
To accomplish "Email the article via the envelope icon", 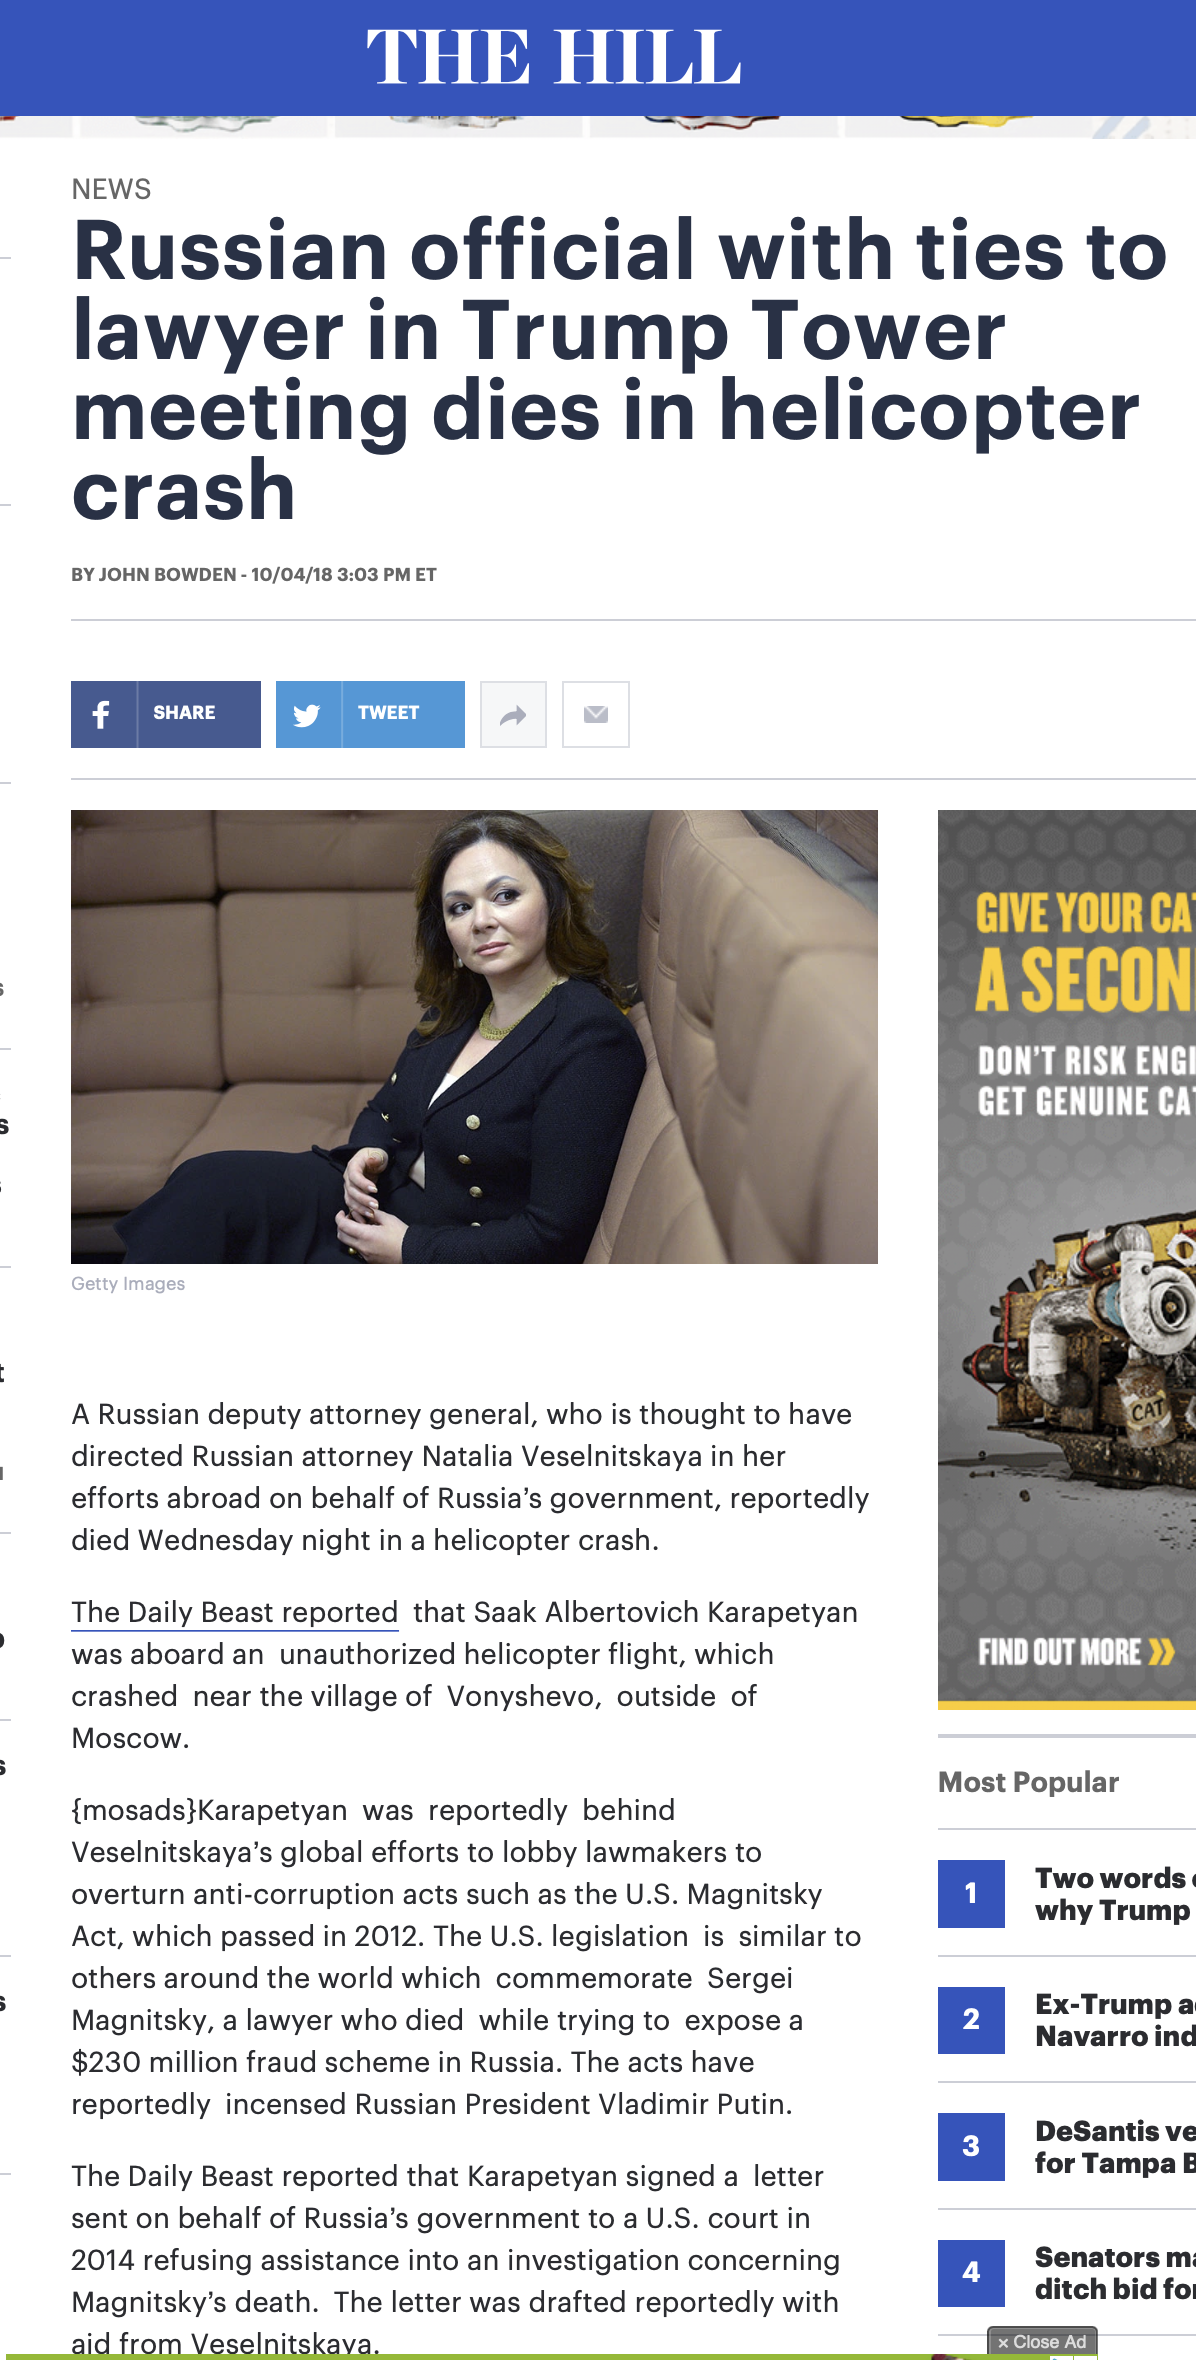I will 596,714.
